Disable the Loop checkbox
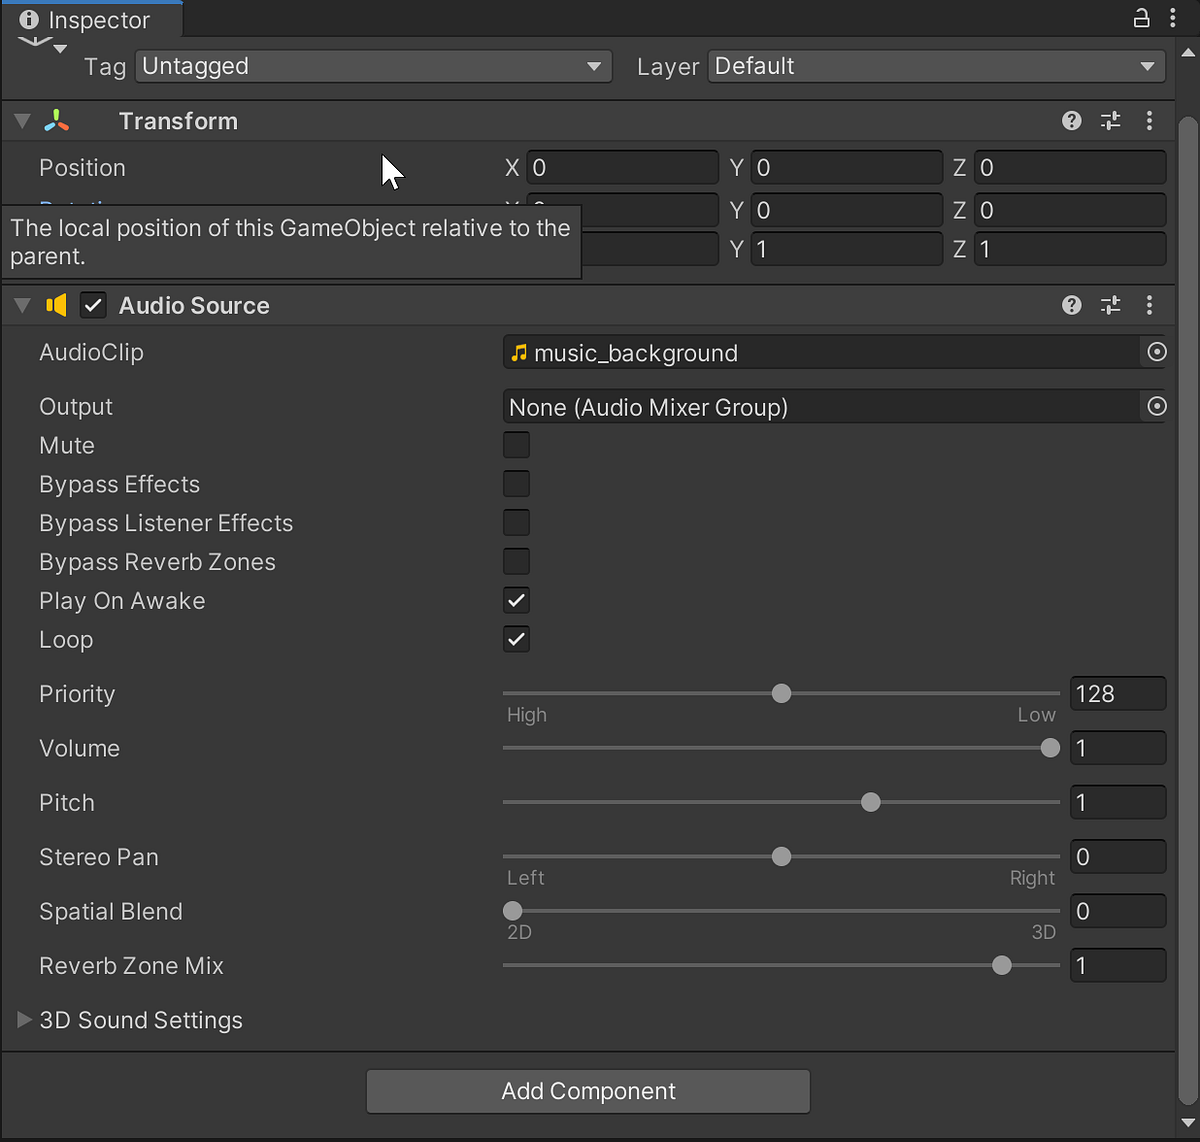This screenshot has height=1142, width=1200. tap(516, 639)
